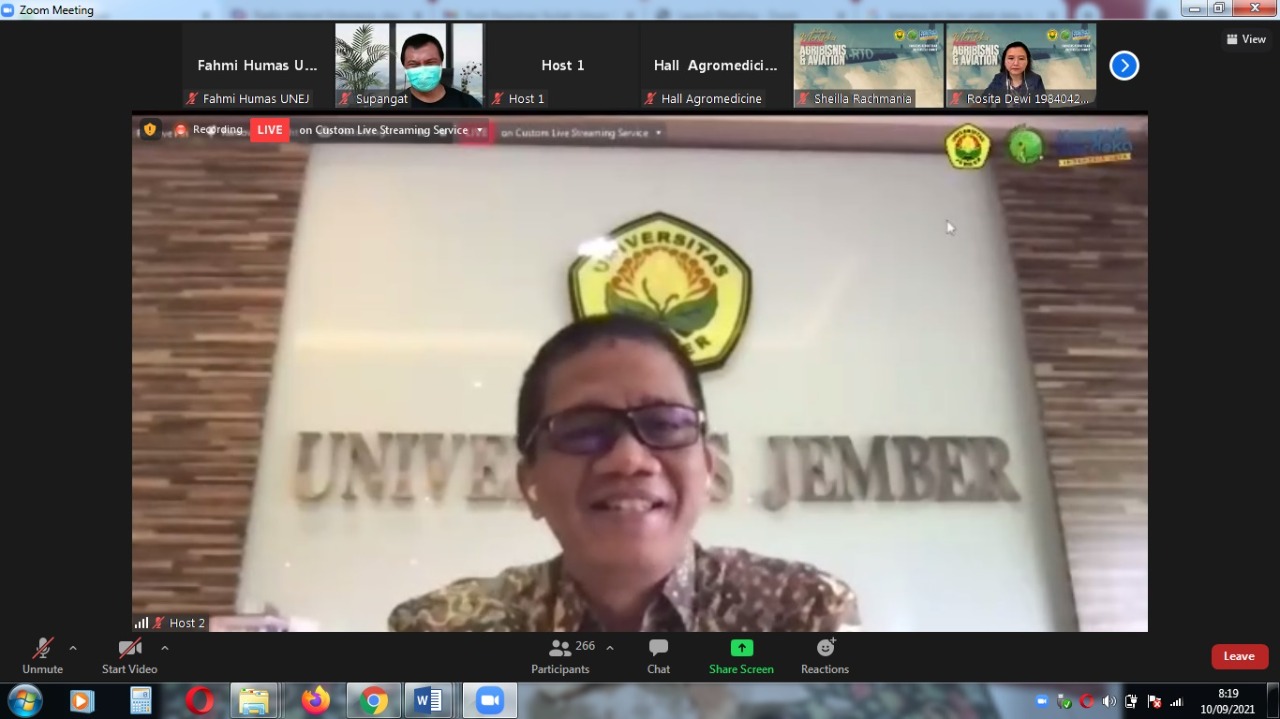Select Rosita Dewi's video thumbnail

[x=1020, y=65]
